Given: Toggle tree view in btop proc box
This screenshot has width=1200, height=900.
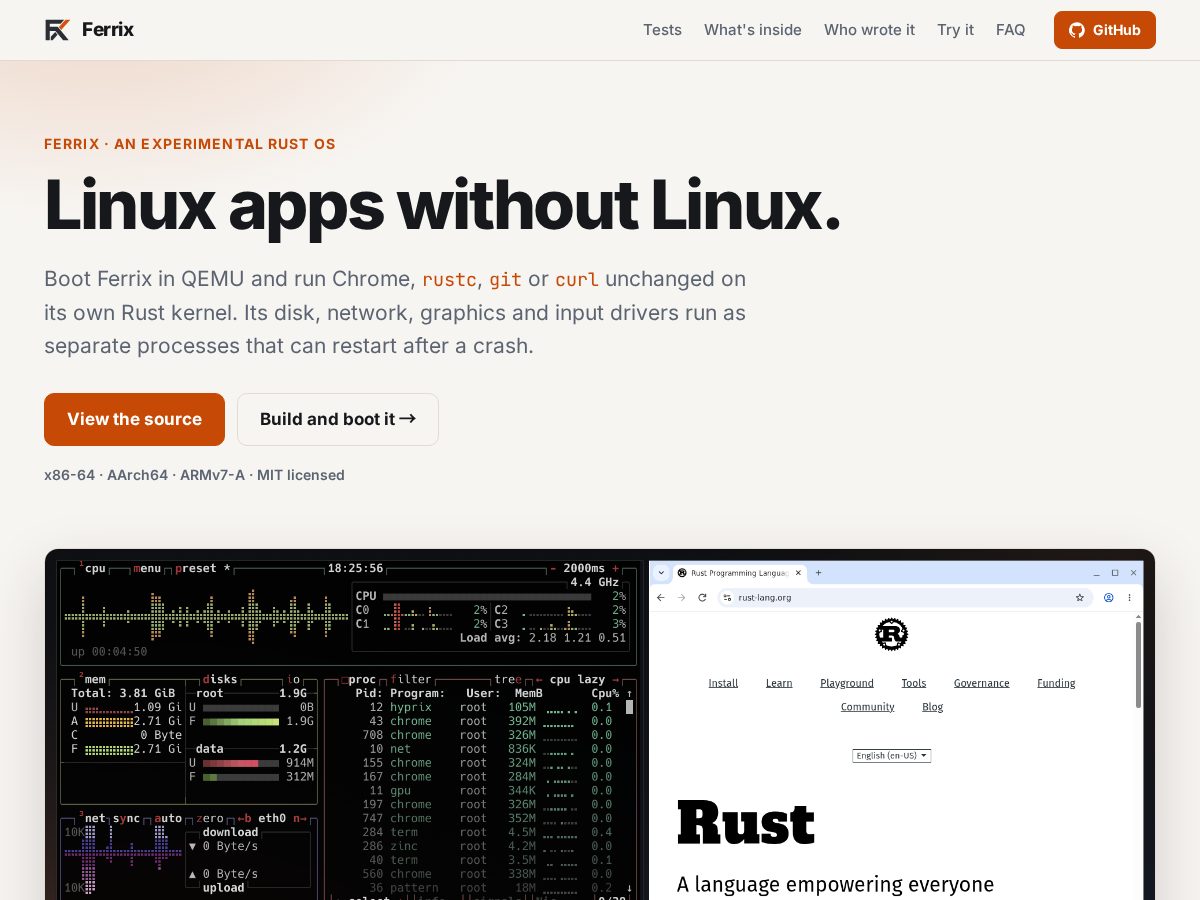Looking at the screenshot, I should pyautogui.click(x=508, y=680).
